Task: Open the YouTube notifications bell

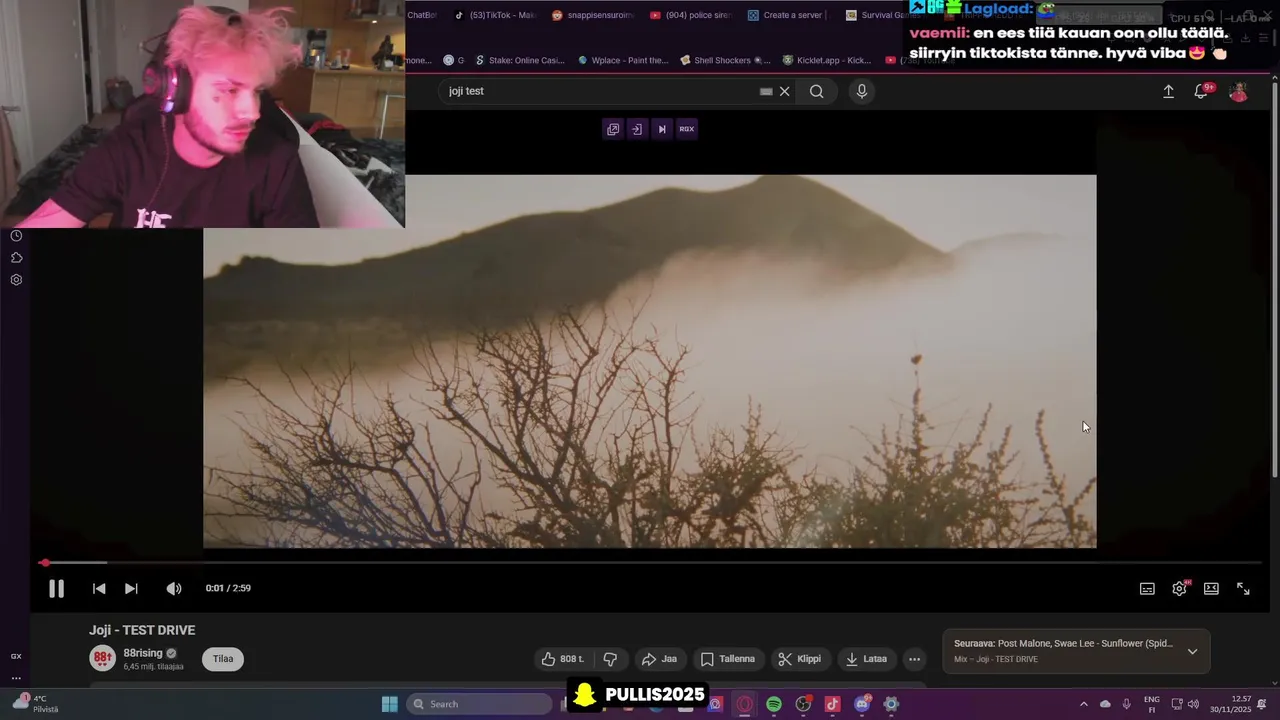Action: coord(1201,91)
